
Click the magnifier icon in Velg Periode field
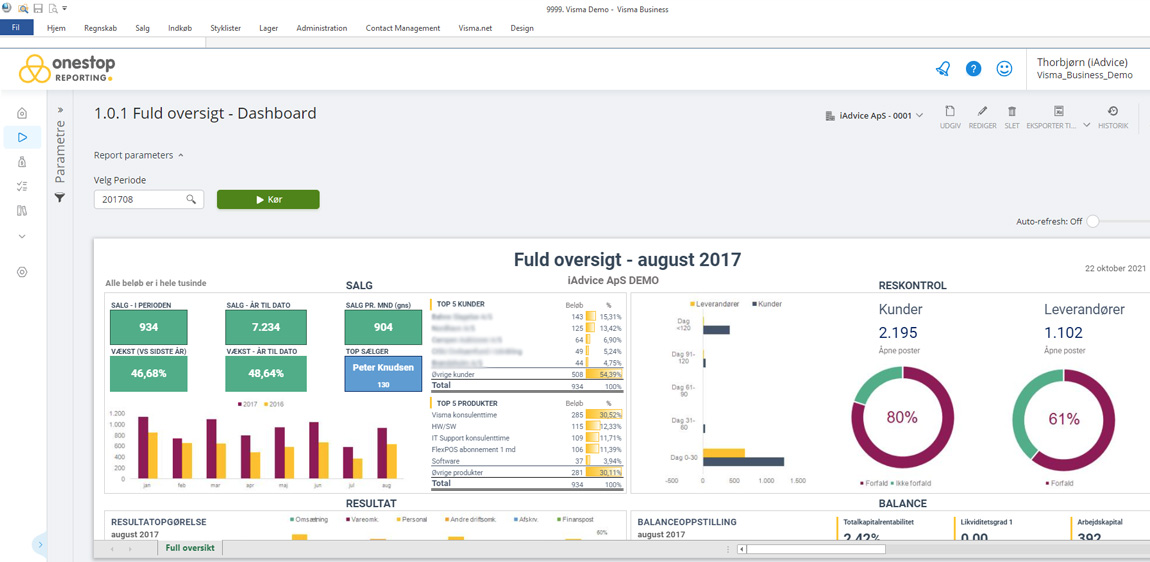[191, 199]
